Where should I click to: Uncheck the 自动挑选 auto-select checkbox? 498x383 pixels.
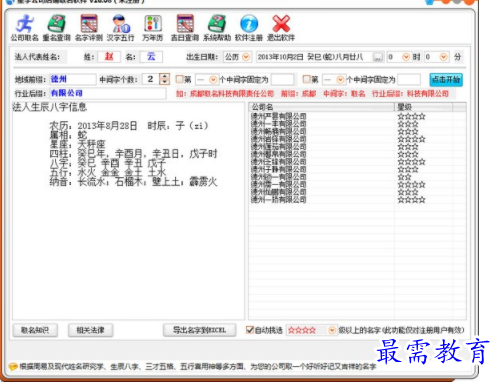[250, 330]
